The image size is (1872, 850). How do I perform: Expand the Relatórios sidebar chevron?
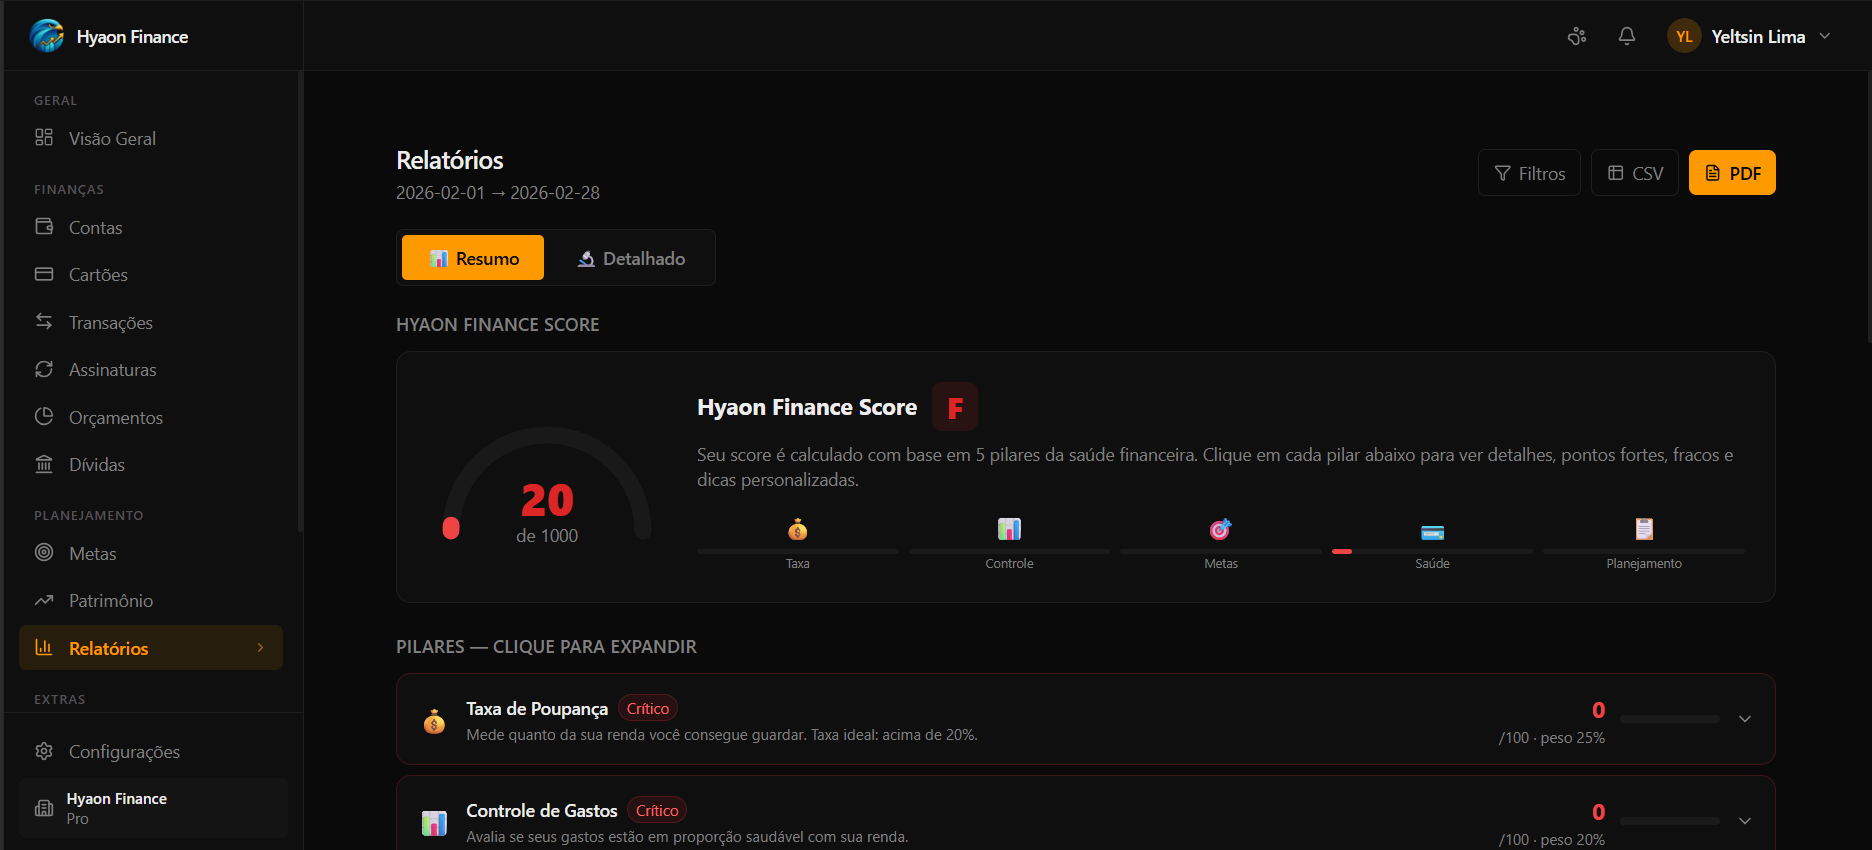pos(261,648)
